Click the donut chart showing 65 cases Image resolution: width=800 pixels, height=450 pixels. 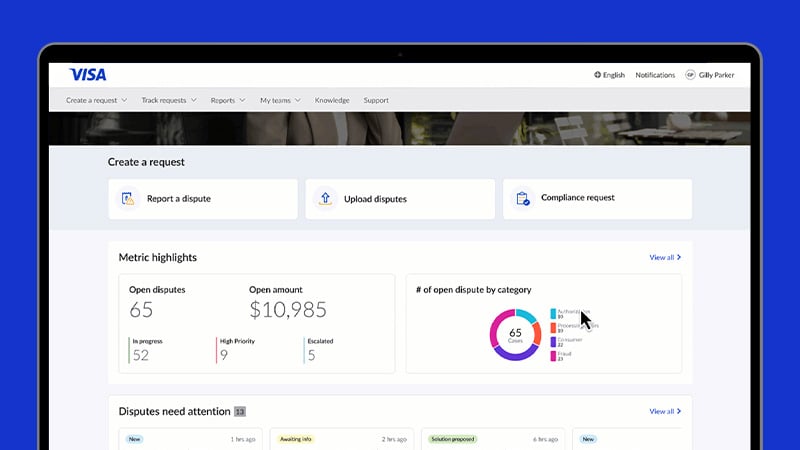(515, 334)
